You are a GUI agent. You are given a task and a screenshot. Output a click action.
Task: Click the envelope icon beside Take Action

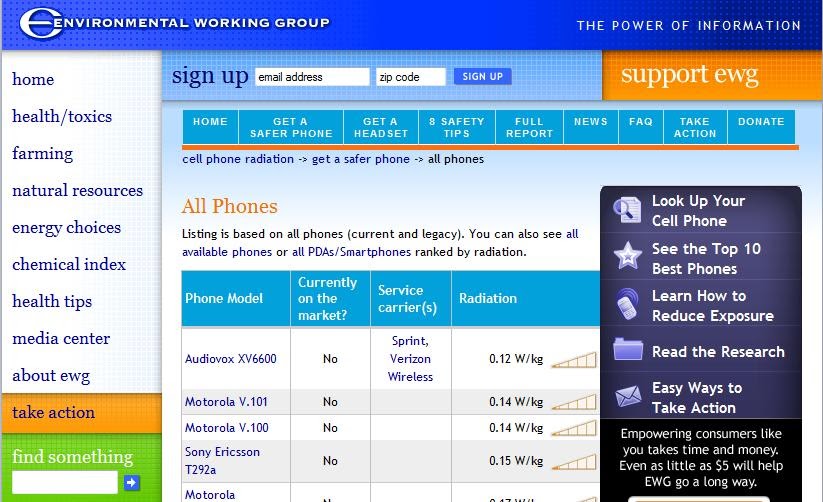tap(628, 395)
